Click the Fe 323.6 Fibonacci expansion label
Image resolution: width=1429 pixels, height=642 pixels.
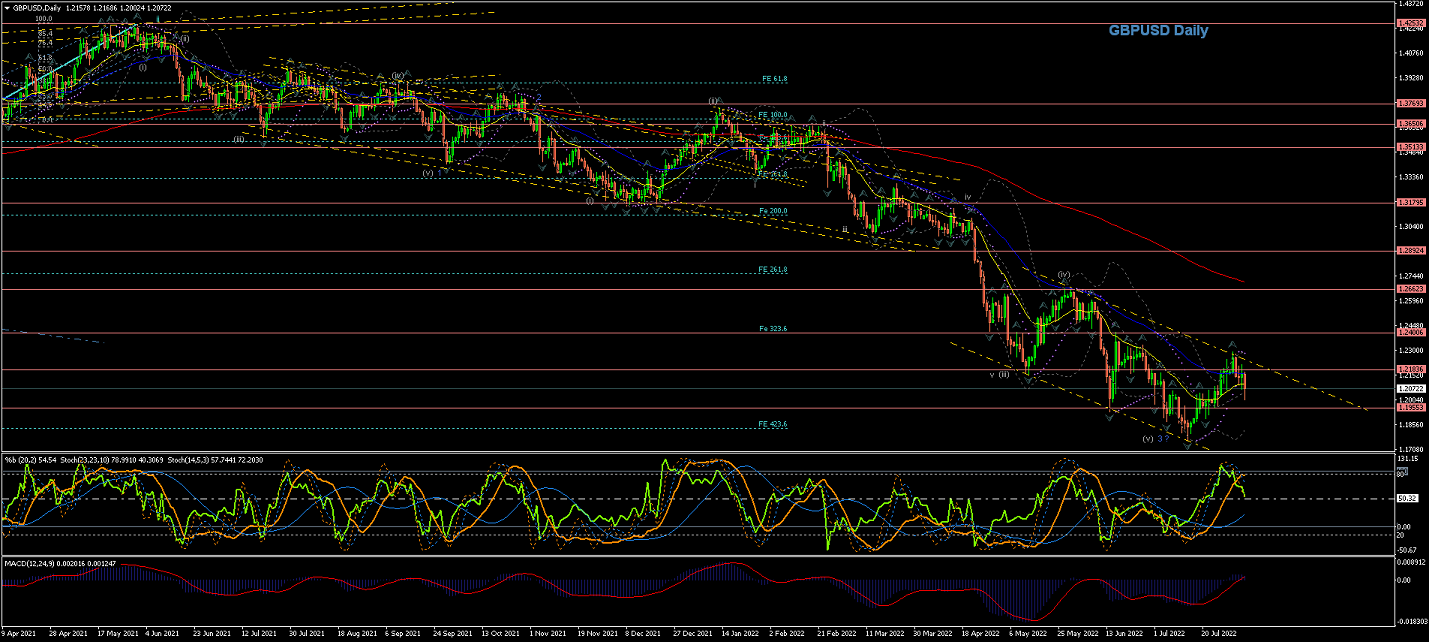coord(773,328)
